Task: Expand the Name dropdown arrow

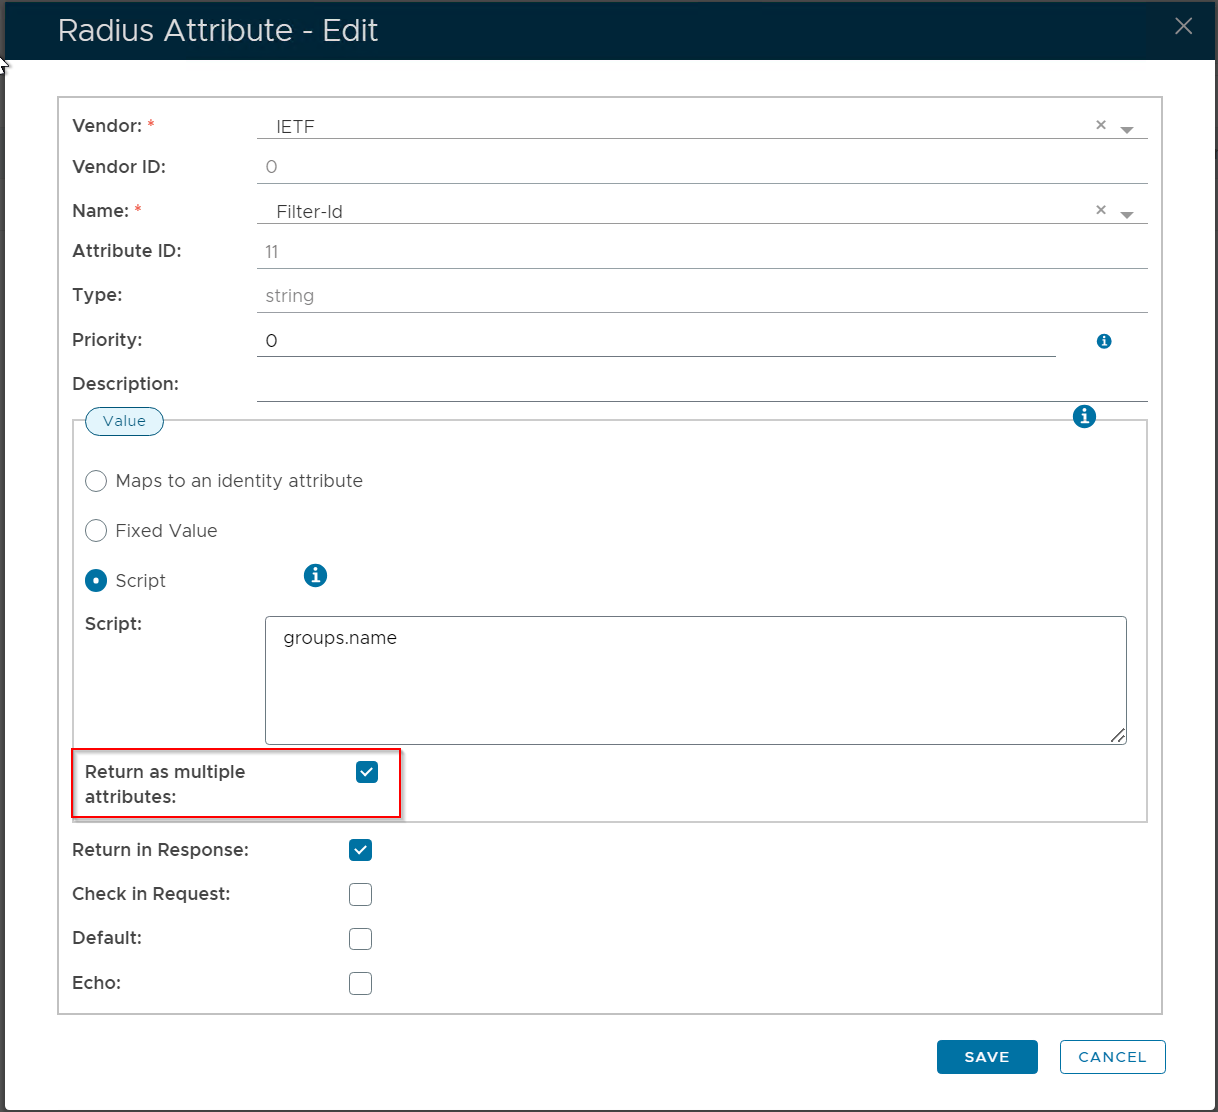Action: [1127, 214]
